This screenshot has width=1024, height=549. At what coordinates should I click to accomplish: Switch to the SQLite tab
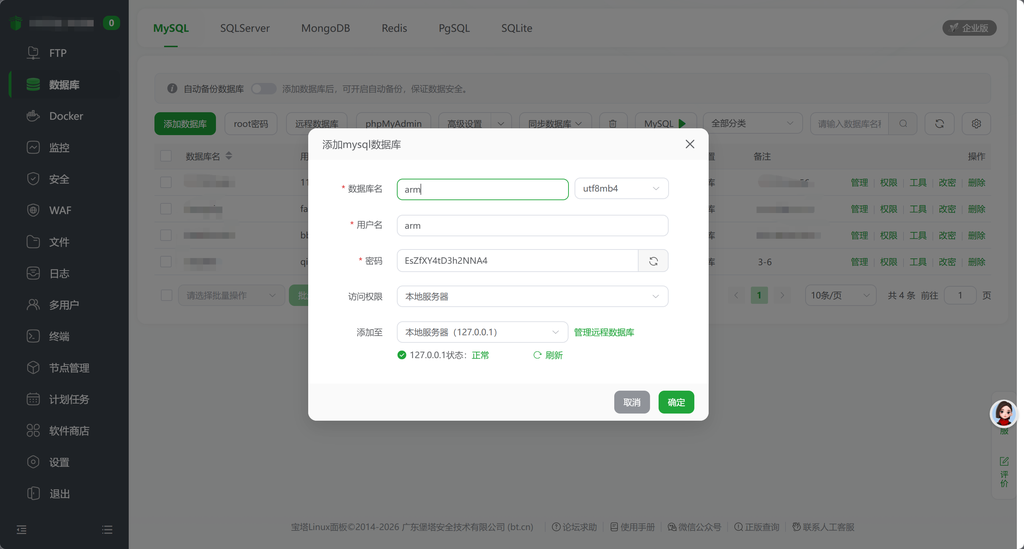517,28
